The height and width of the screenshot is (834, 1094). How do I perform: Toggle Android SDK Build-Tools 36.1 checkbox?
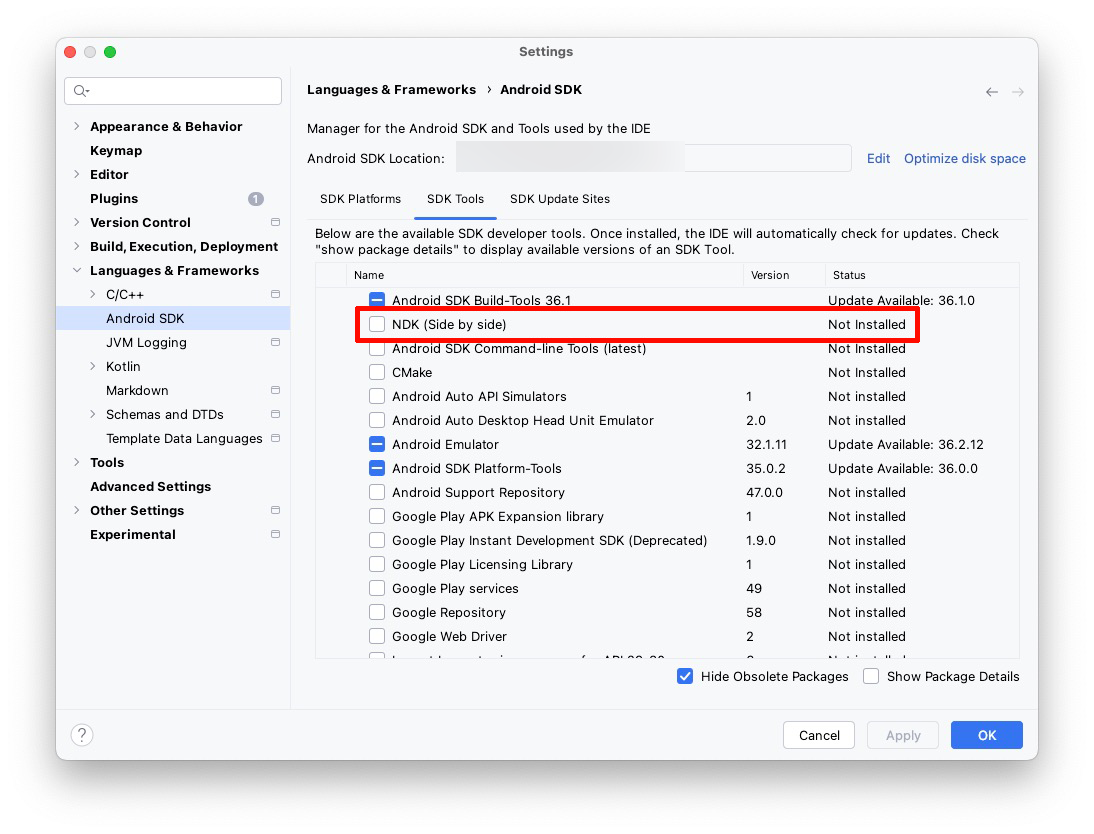tap(377, 300)
